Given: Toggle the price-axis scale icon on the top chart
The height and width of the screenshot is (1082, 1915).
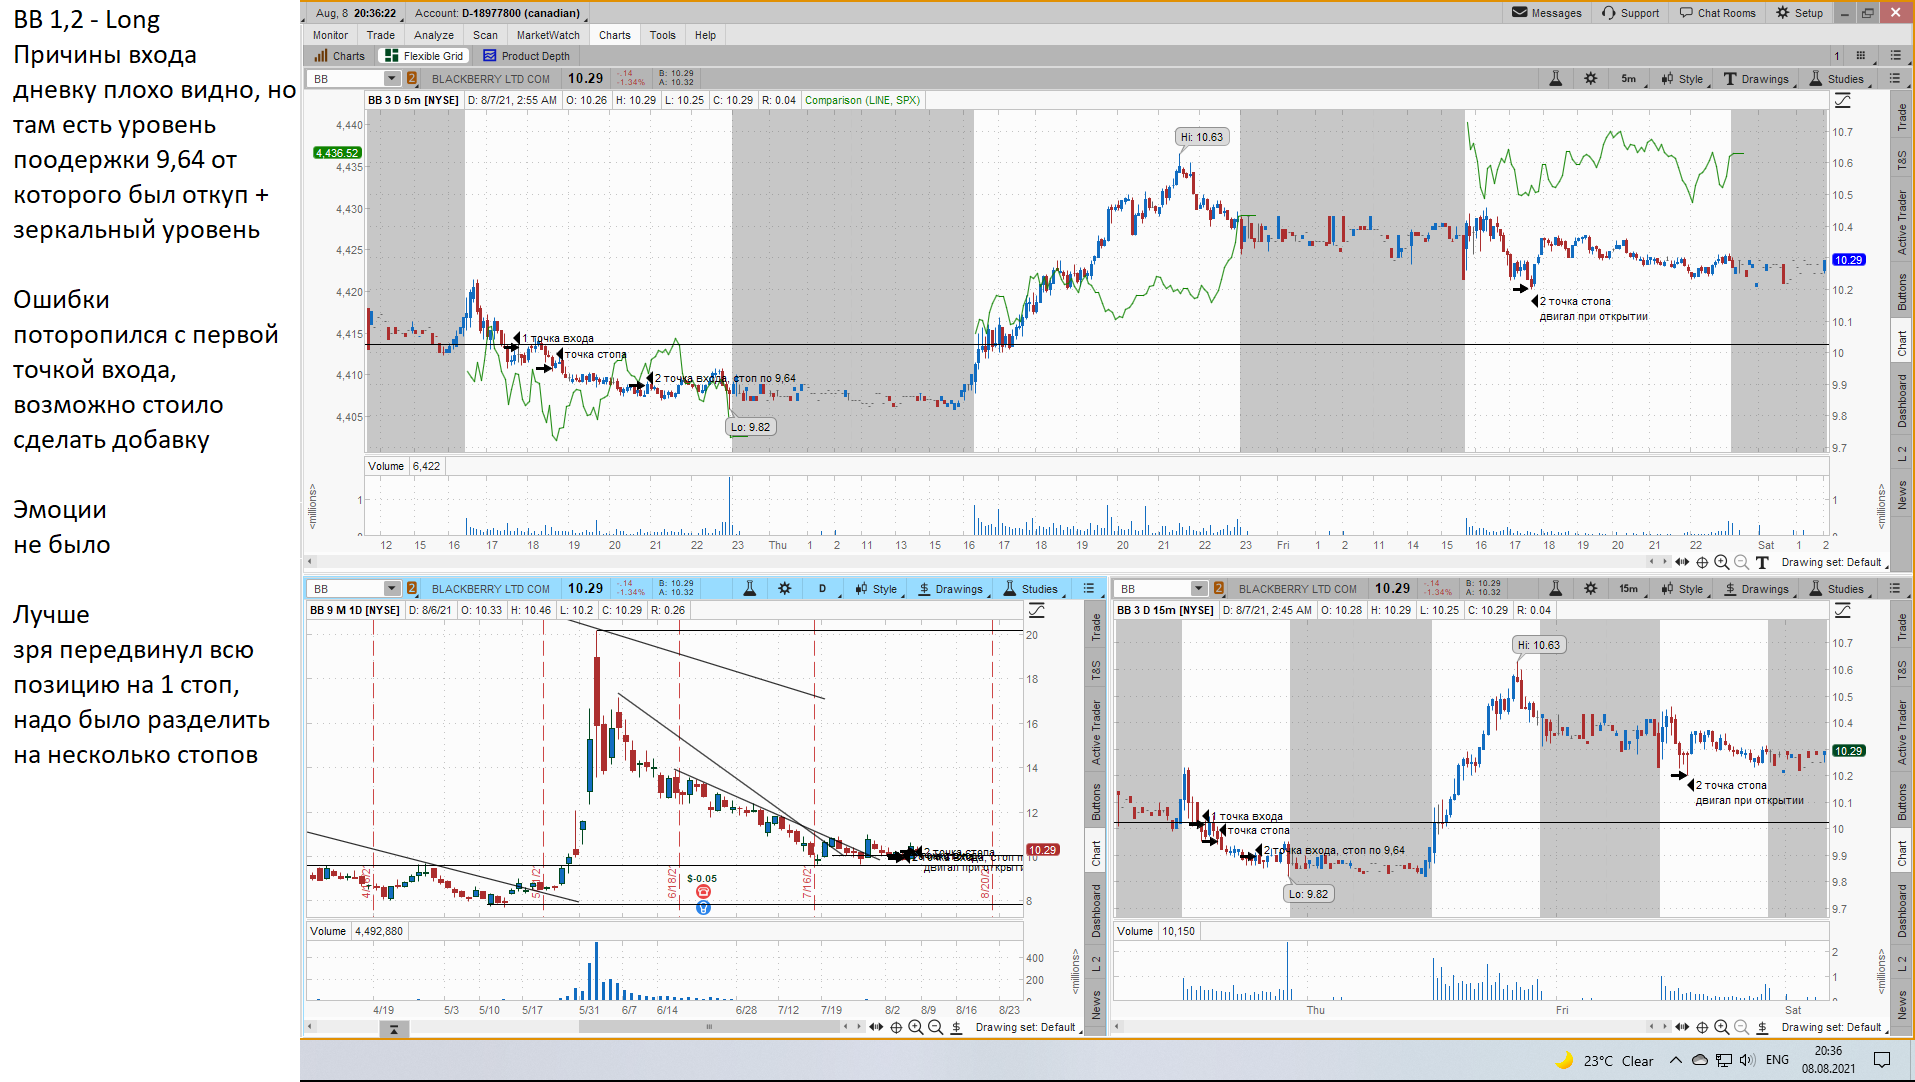Looking at the screenshot, I should click(1842, 100).
